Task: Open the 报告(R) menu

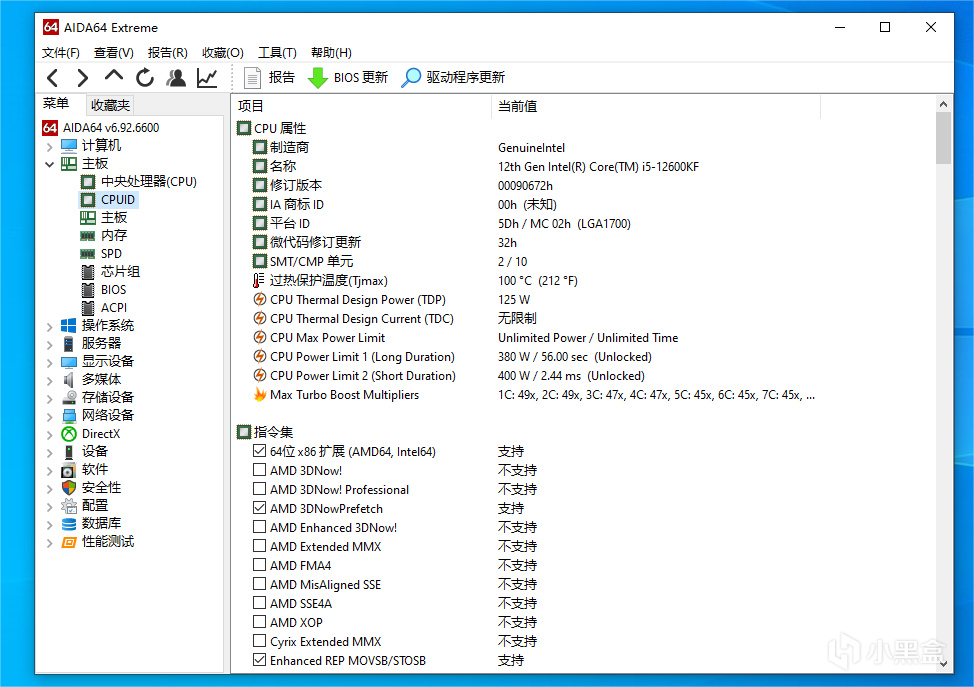Action: (168, 53)
